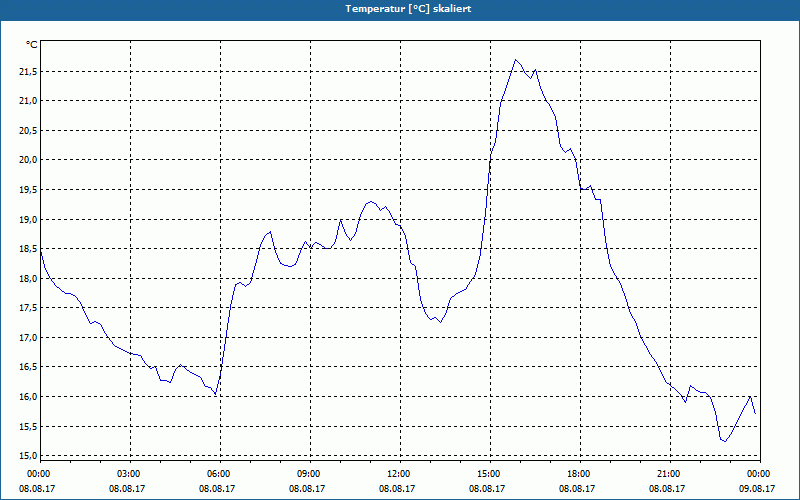The height and width of the screenshot is (500, 800).
Task: Pick the 19,0 y-axis label
Action: (x=28, y=219)
